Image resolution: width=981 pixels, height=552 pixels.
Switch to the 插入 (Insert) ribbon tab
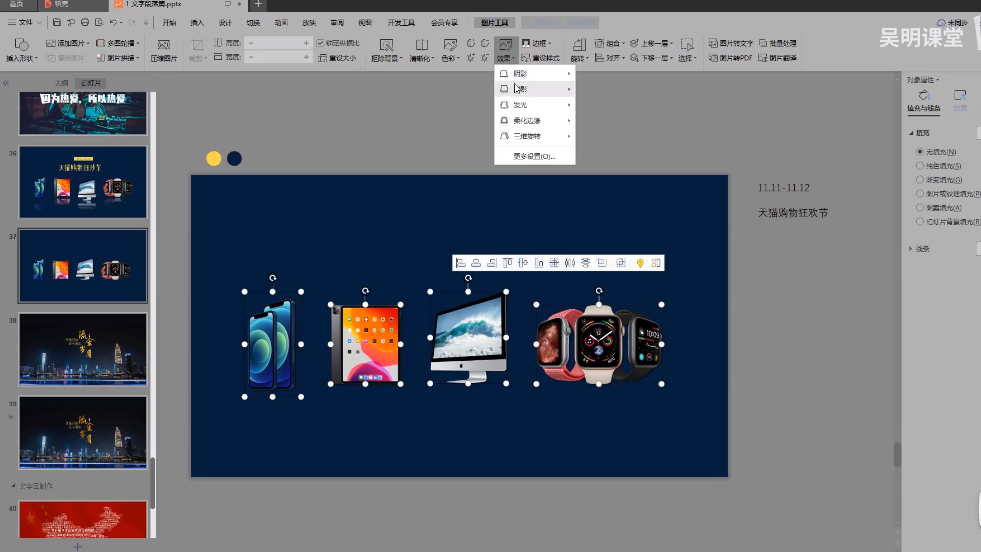[x=197, y=23]
